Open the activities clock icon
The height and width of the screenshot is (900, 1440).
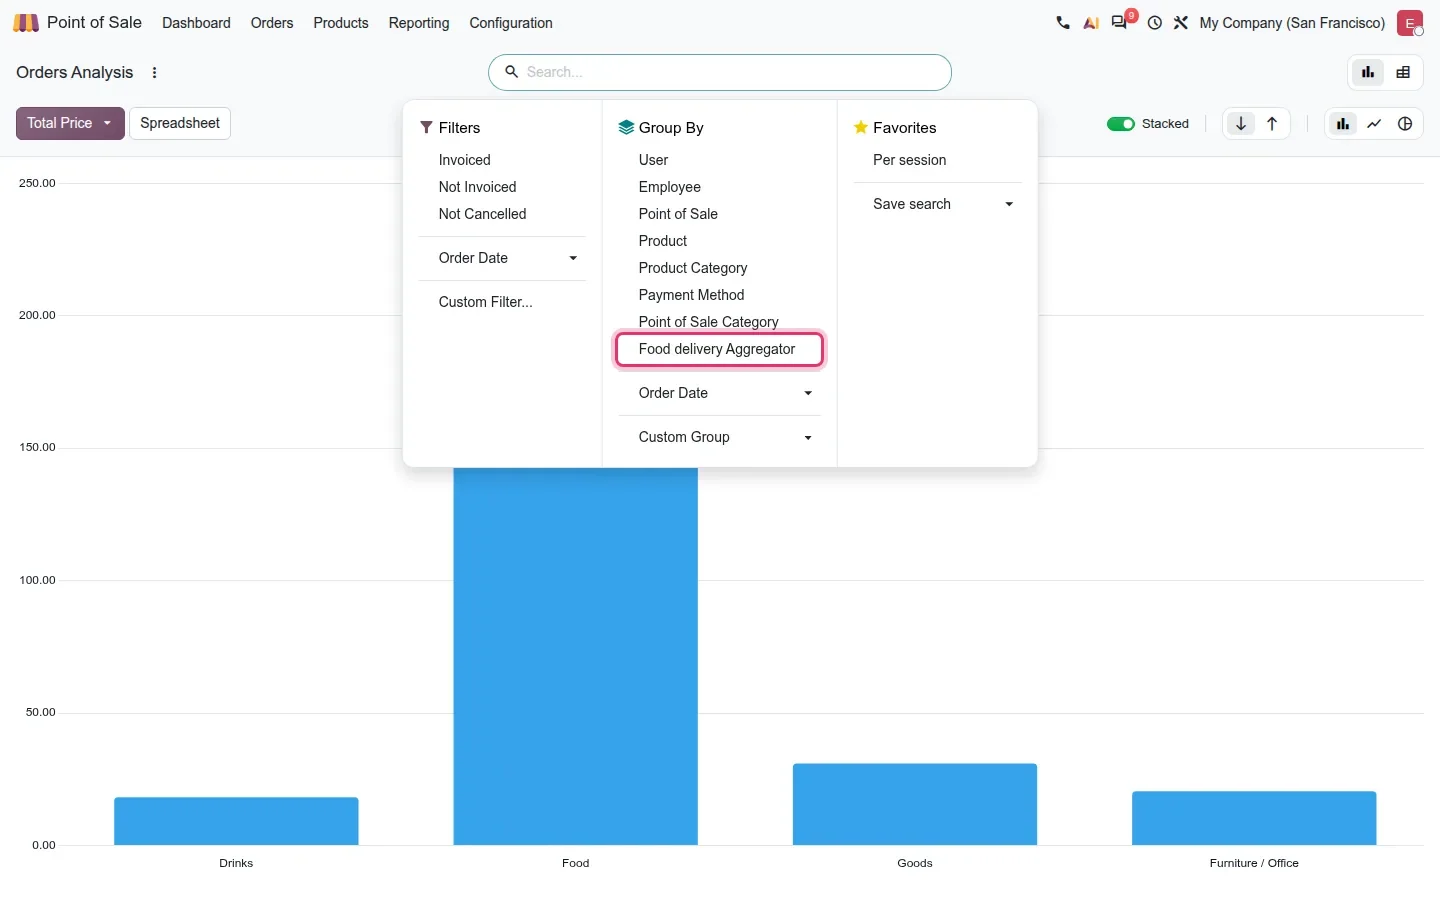coord(1155,23)
